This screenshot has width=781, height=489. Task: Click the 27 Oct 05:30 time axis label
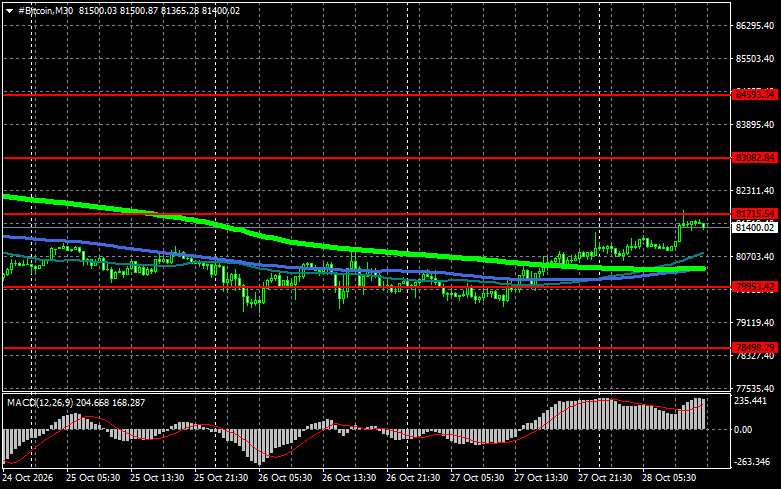(x=477, y=478)
